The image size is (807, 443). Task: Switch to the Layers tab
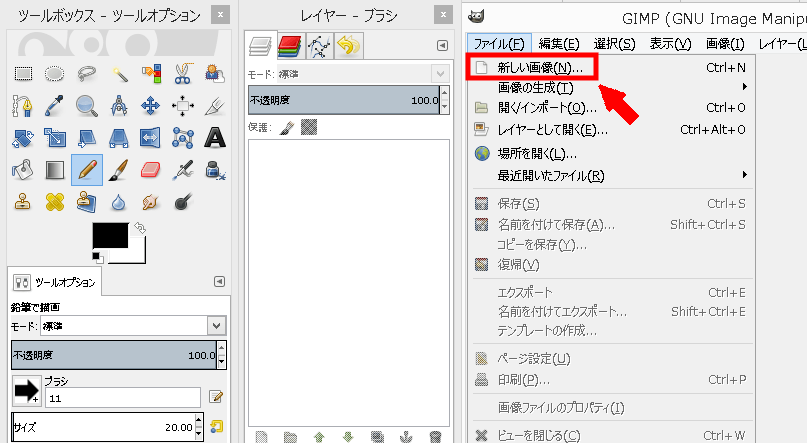click(260, 46)
